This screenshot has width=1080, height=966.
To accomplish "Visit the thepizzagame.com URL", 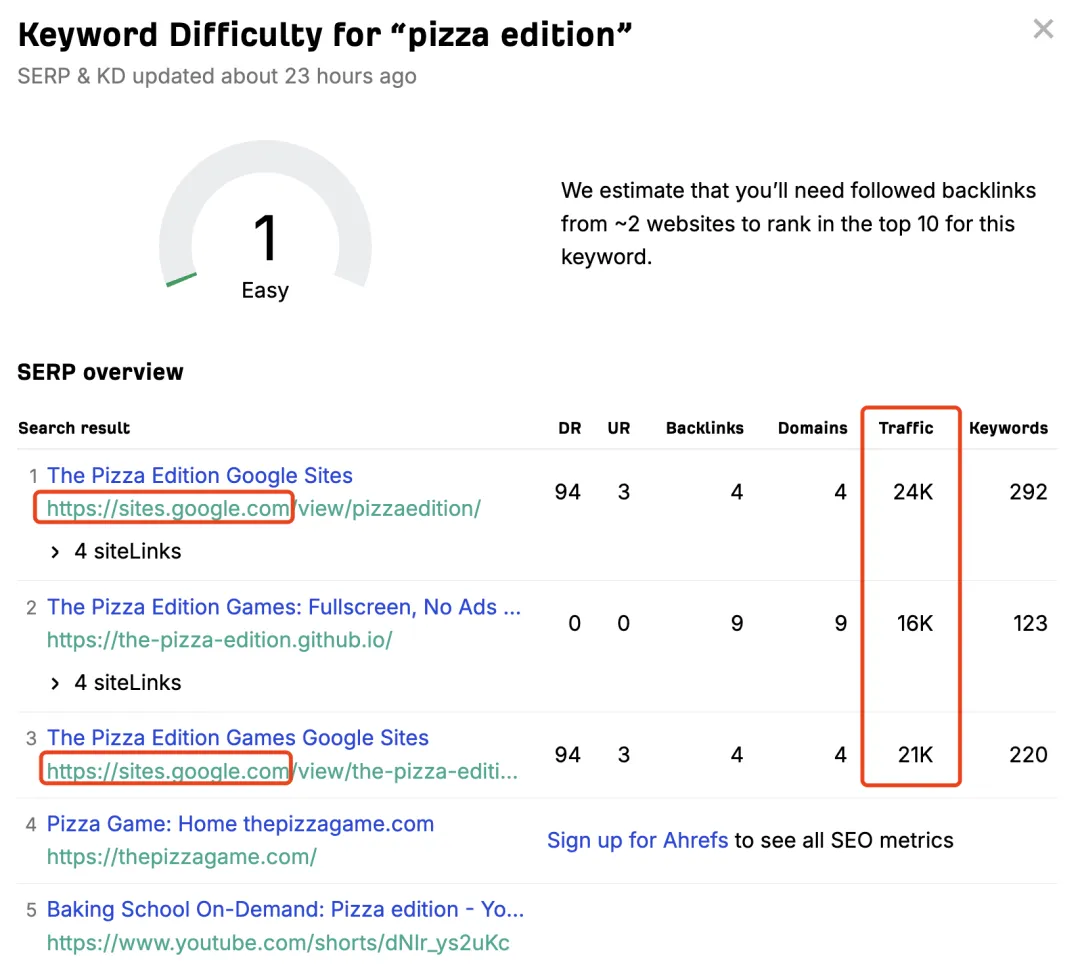I will [181, 857].
